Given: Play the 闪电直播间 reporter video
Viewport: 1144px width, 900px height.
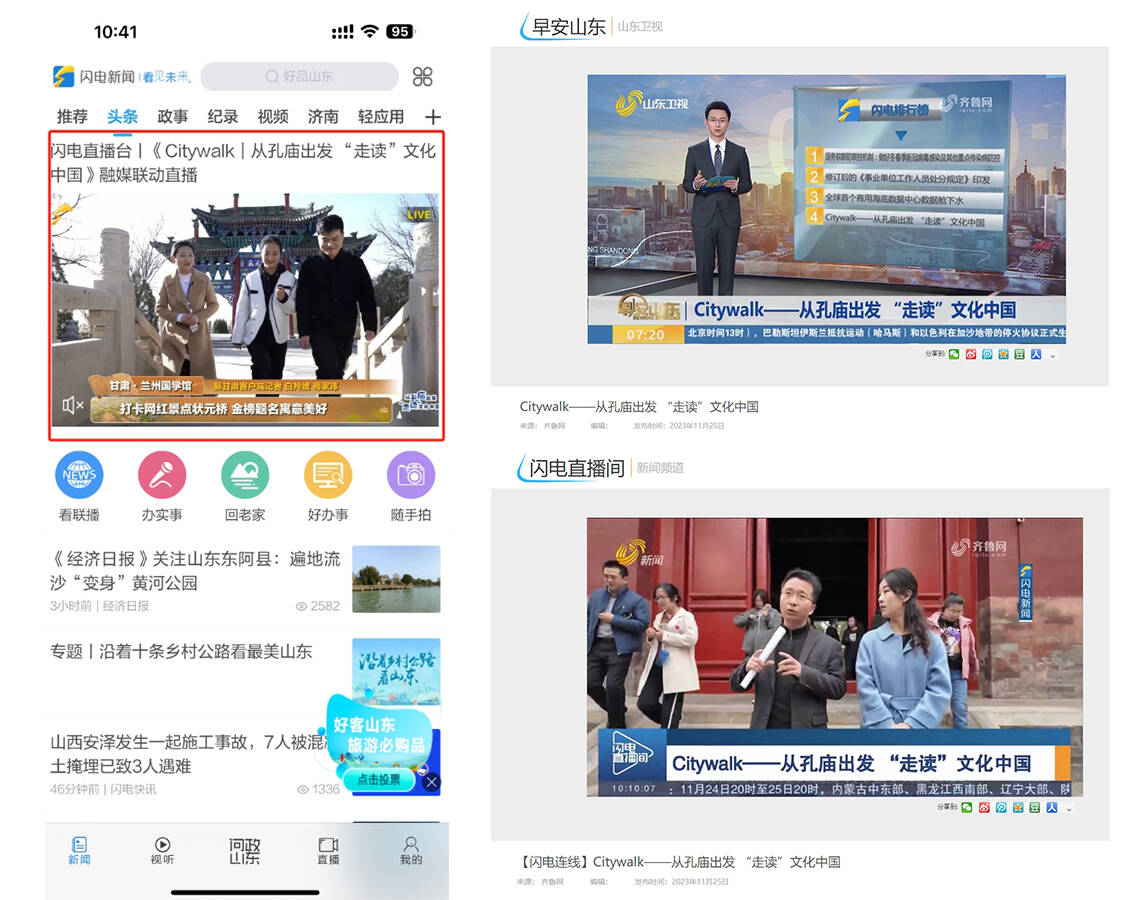Looking at the screenshot, I should (834, 657).
